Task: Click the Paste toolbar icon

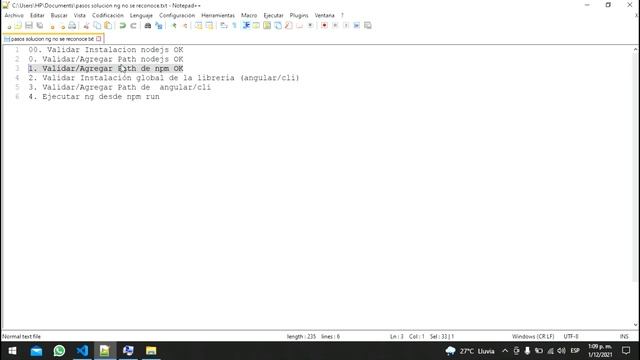Action: [x=108, y=26]
